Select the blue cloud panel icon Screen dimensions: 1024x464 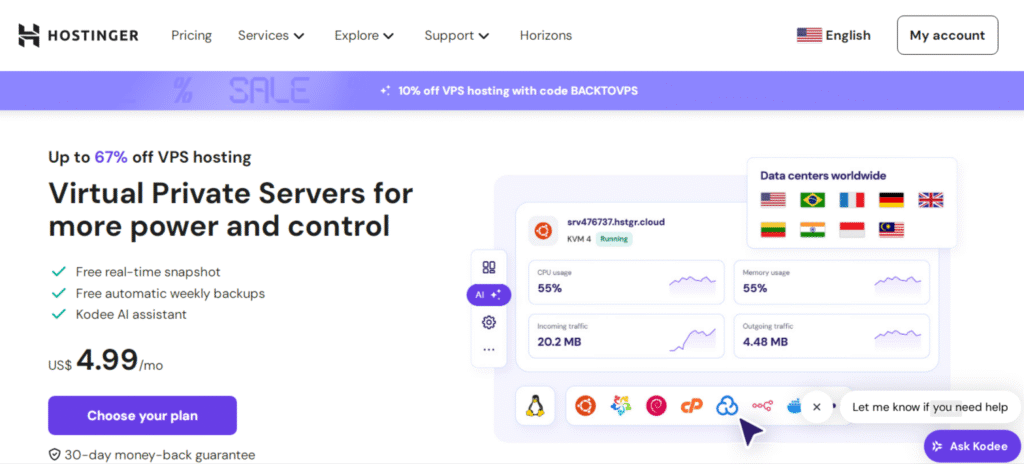pyautogui.click(x=726, y=406)
